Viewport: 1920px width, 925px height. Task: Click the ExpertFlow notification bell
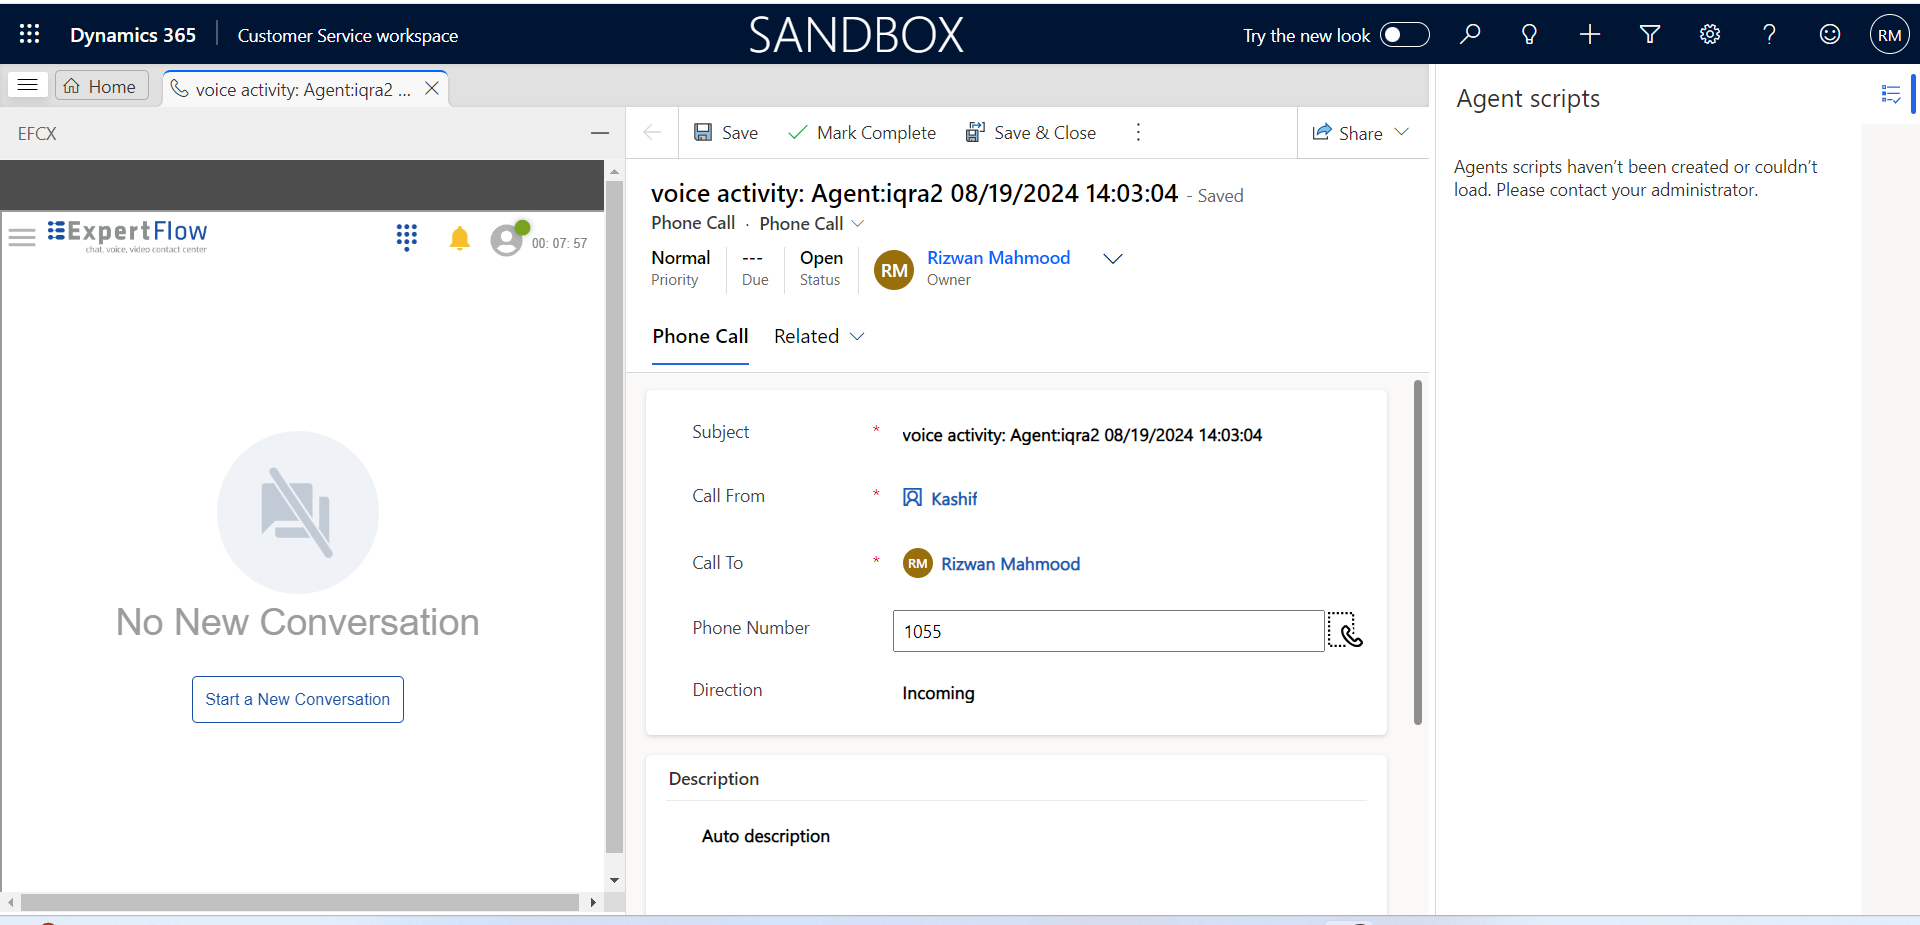[459, 238]
